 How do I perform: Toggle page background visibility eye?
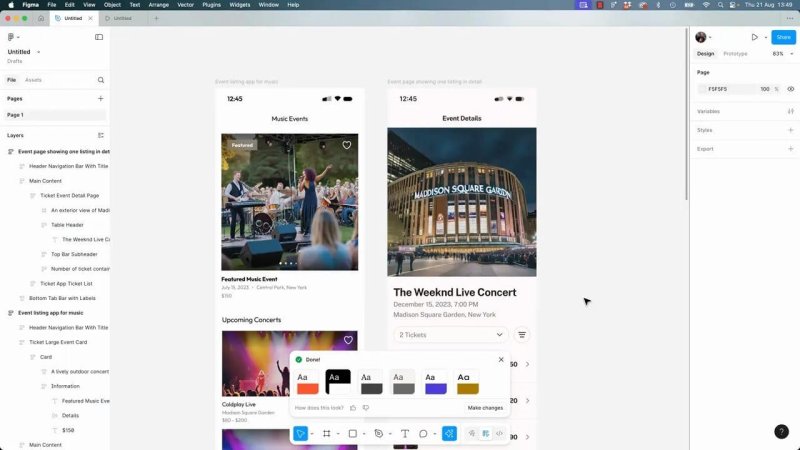tap(790, 89)
